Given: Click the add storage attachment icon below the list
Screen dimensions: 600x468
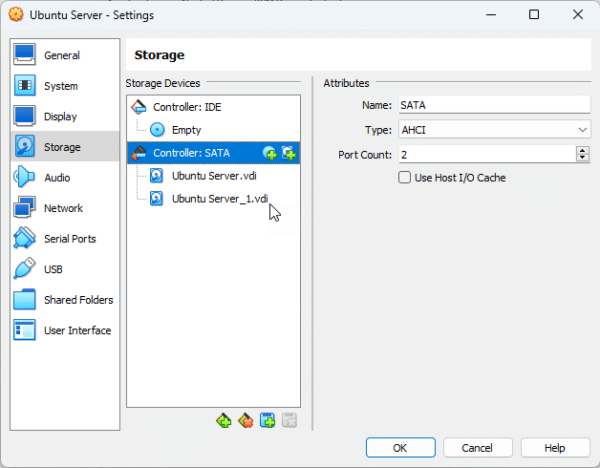Looking at the screenshot, I should coord(267,420).
